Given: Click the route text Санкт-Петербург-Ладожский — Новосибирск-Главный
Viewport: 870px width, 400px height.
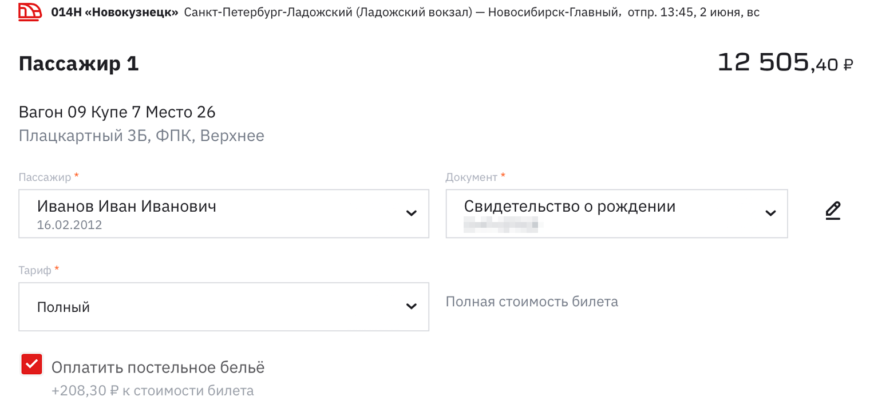Looking at the screenshot, I should [x=403, y=12].
